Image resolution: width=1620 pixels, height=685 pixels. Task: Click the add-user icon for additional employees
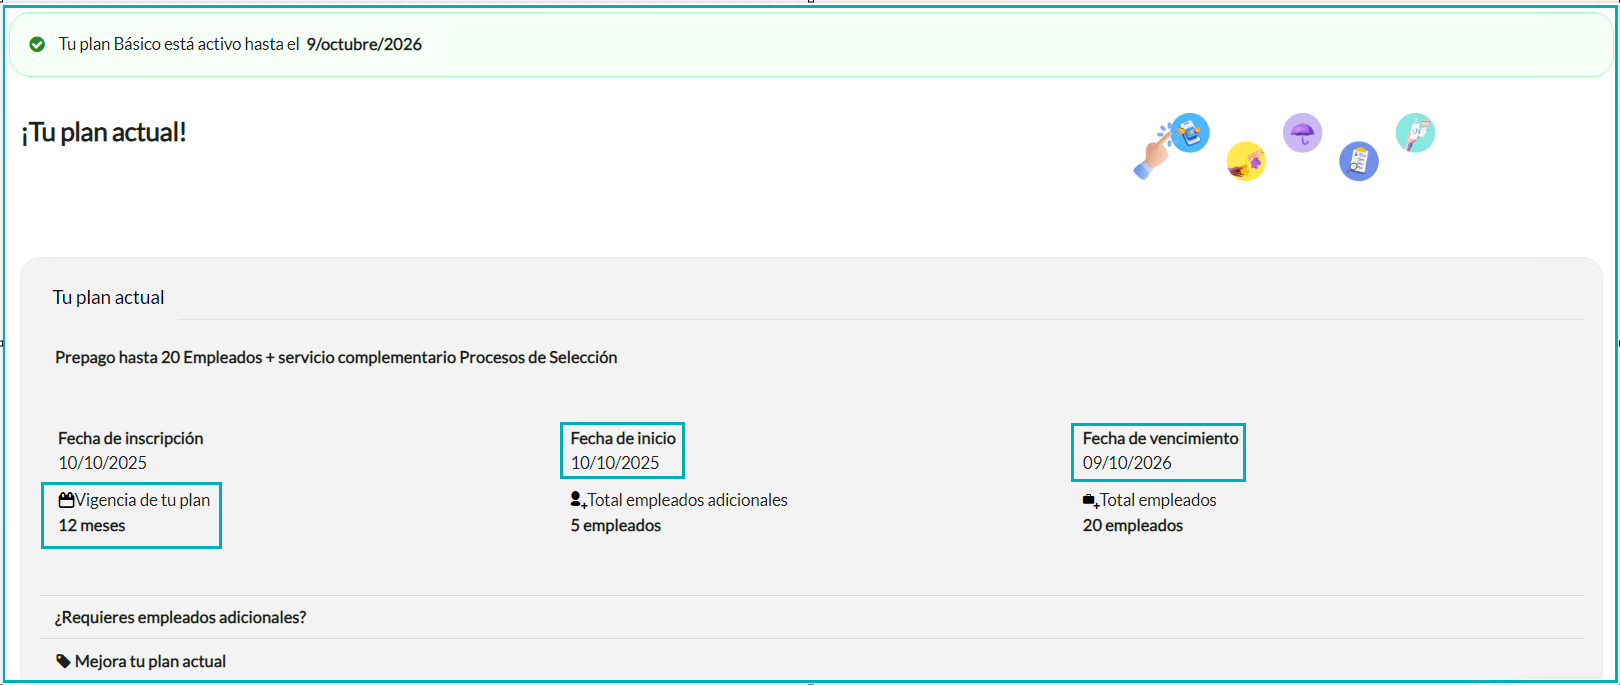[578, 500]
